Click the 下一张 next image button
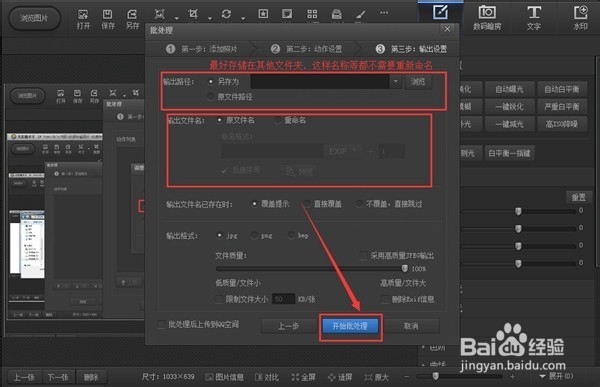600x387 pixels. (58, 377)
